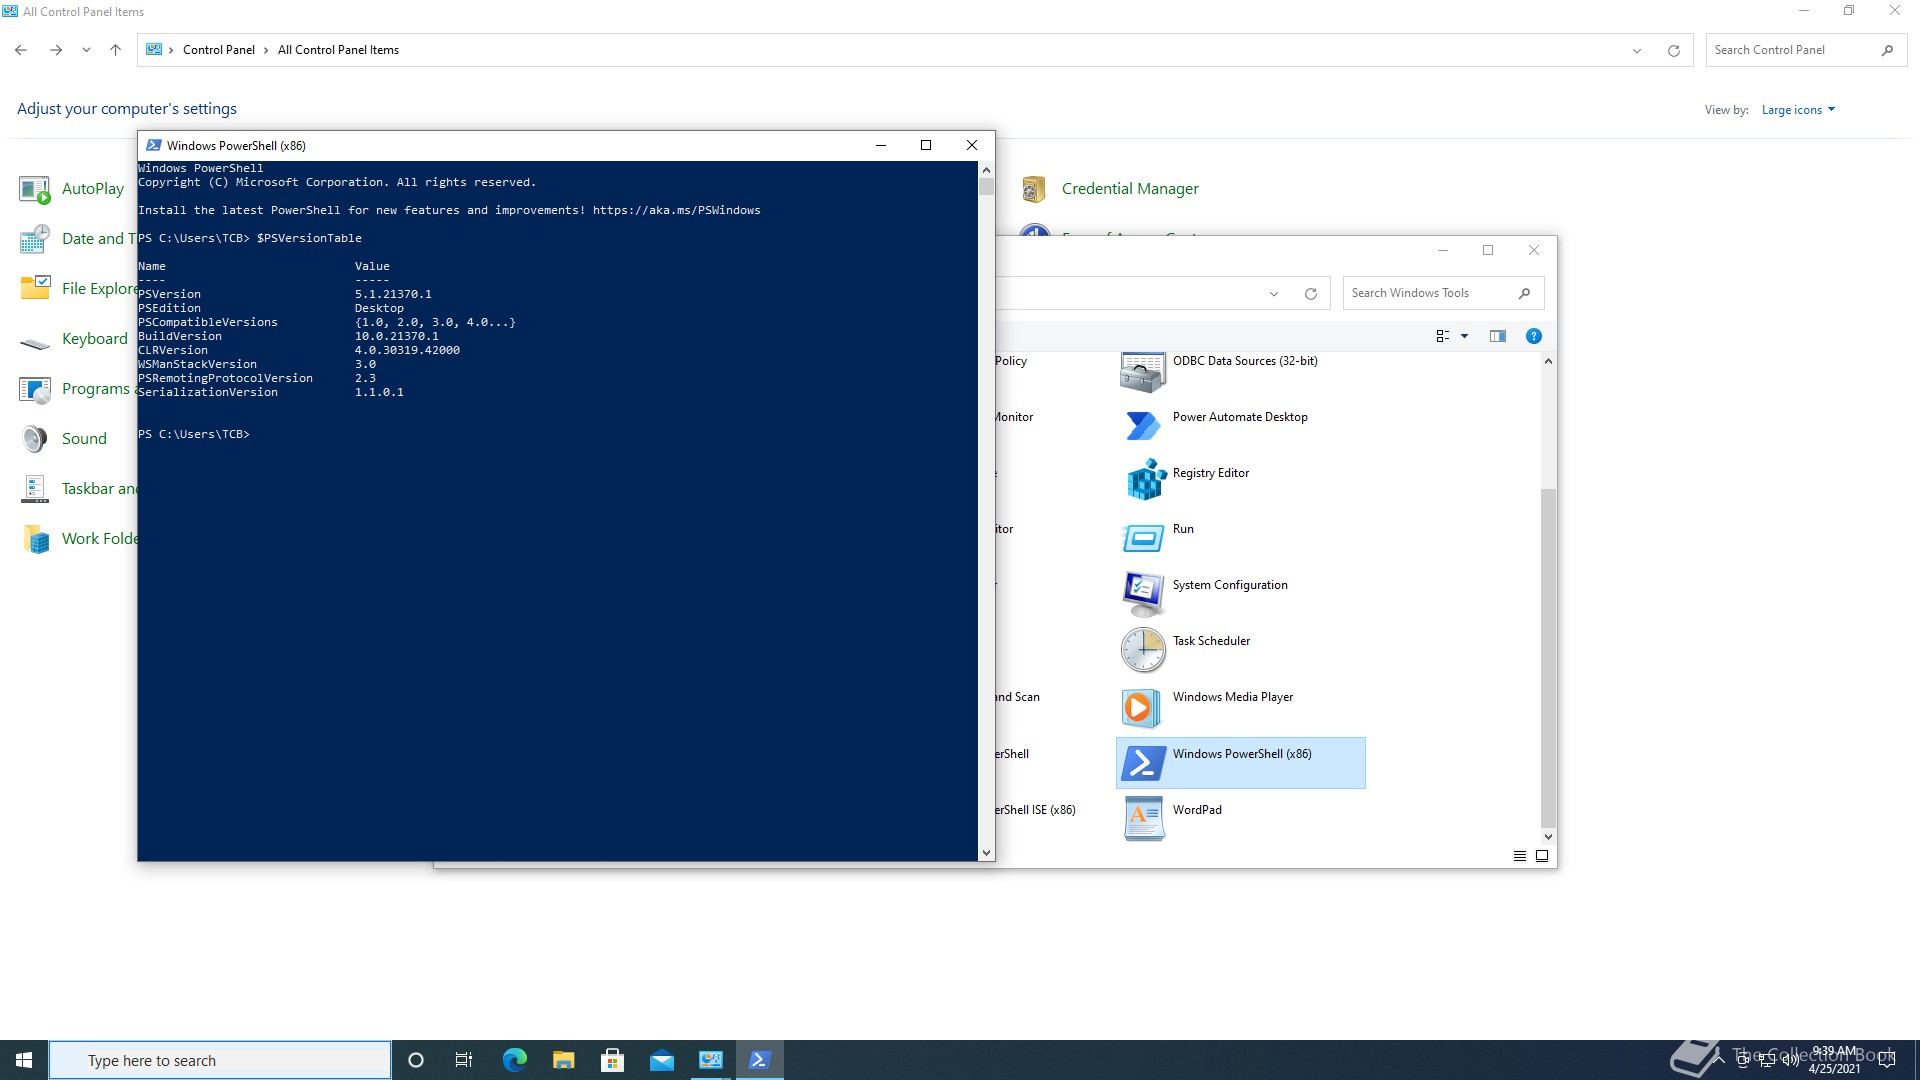
Task: Go forward in Control Panel
Action: coord(56,50)
